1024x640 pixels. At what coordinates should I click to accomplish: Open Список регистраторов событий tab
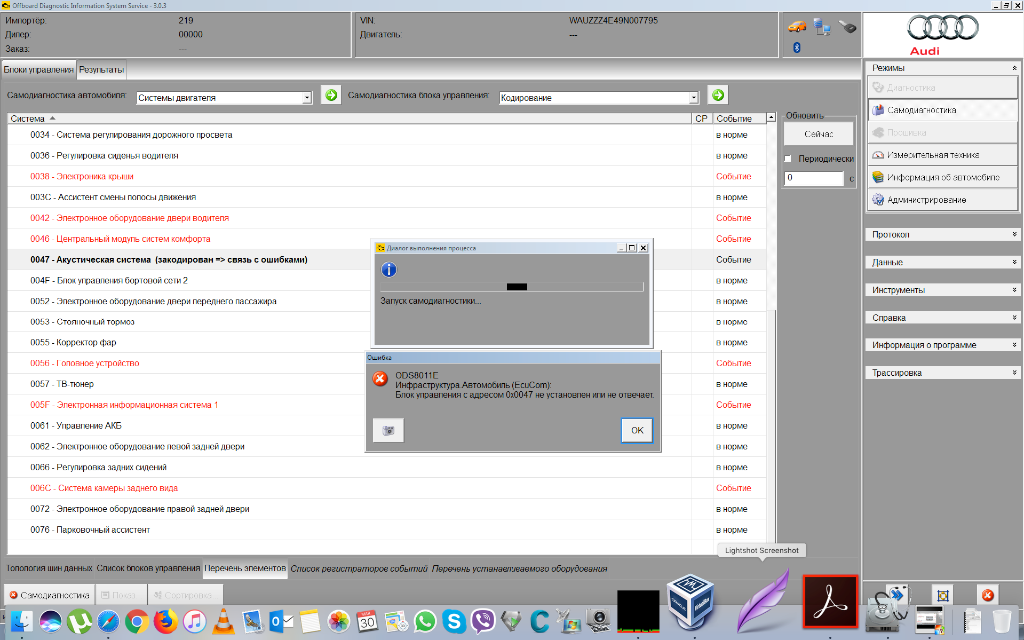[359, 569]
